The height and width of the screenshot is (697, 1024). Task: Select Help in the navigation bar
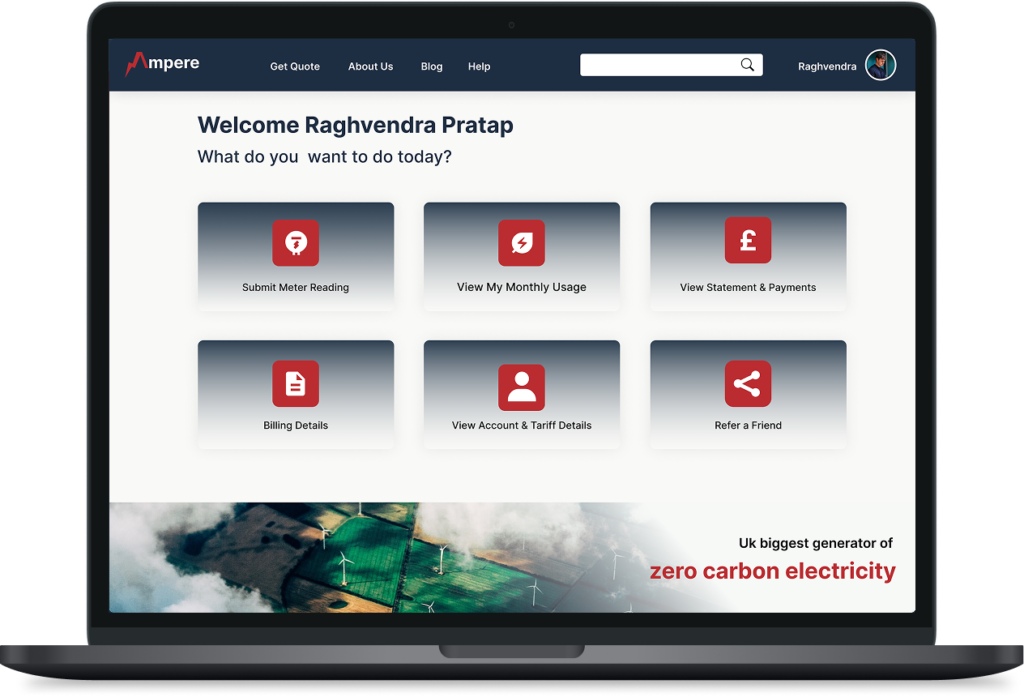pos(479,67)
